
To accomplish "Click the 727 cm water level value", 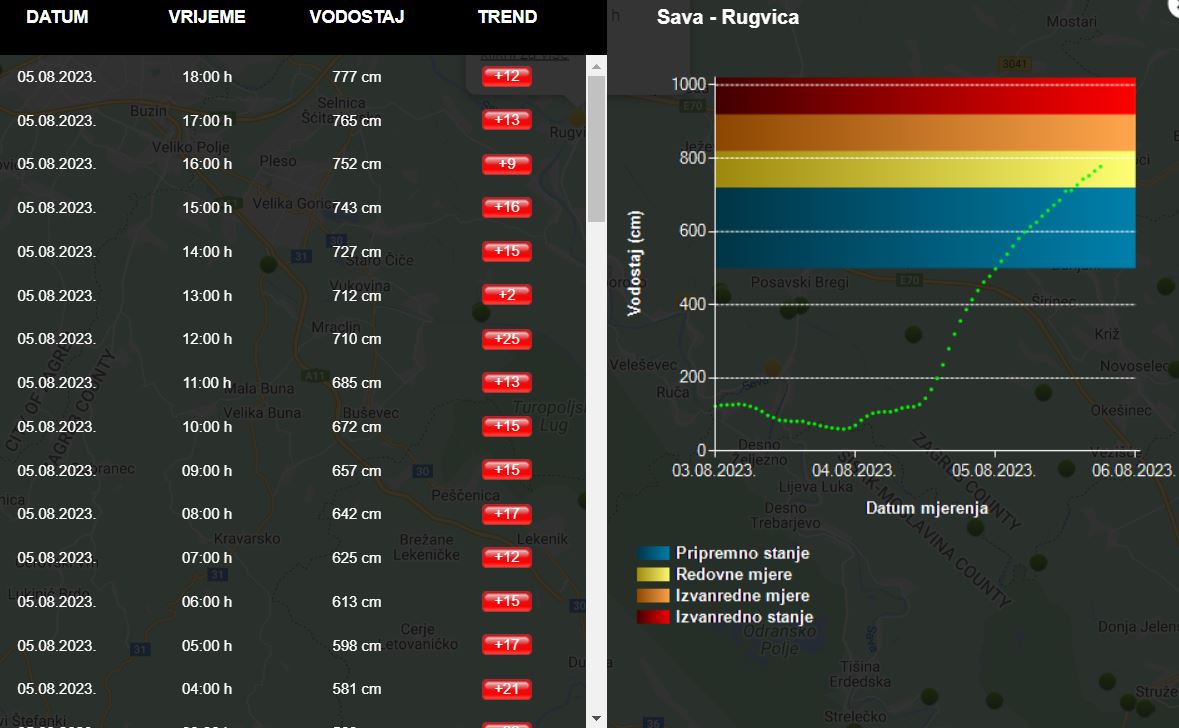I will [x=356, y=252].
